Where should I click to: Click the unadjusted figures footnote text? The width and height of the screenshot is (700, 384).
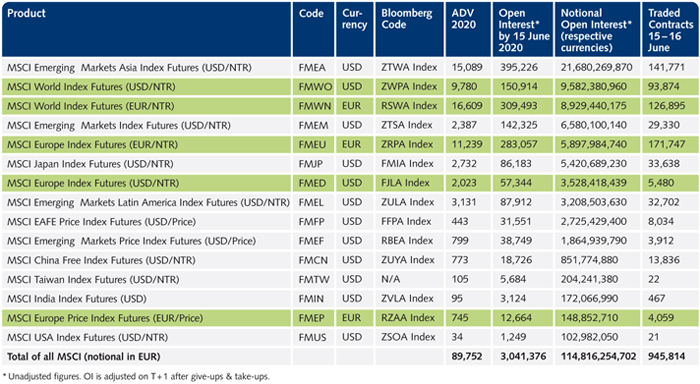pyautogui.click(x=137, y=376)
